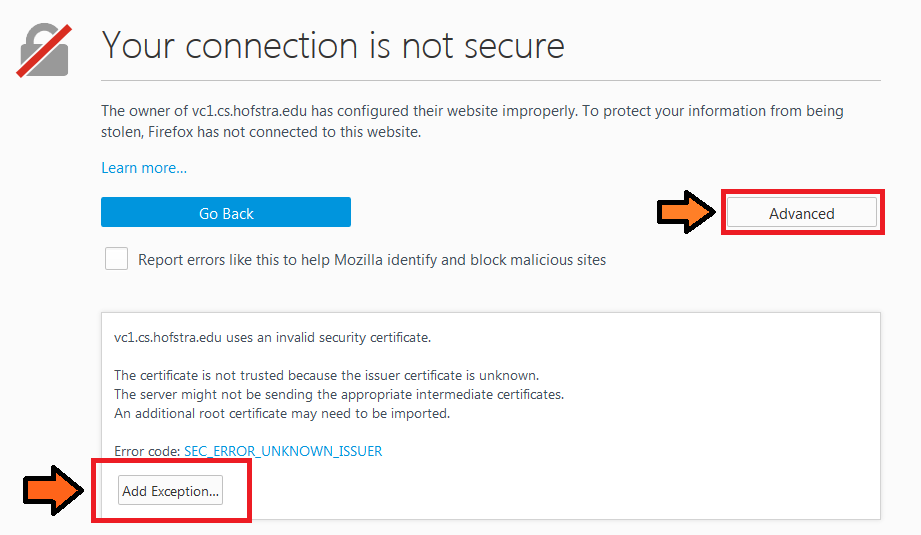Click the 'The owner of vc1.cs.hofstra.edu' paragraph line
This screenshot has height=535, width=921.
point(472,111)
